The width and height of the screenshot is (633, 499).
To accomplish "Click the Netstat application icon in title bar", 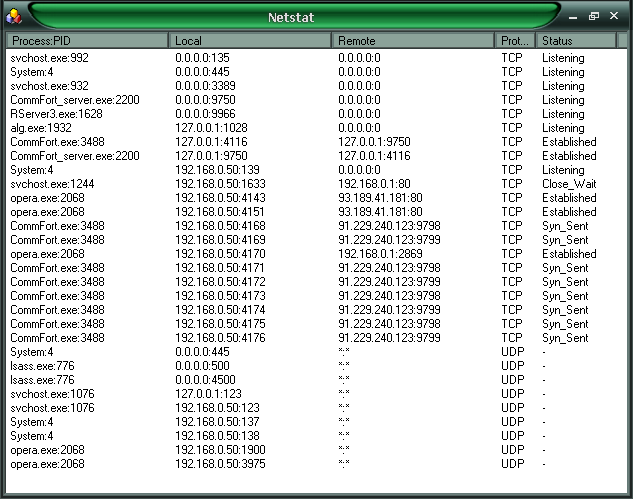I will [13, 14].
